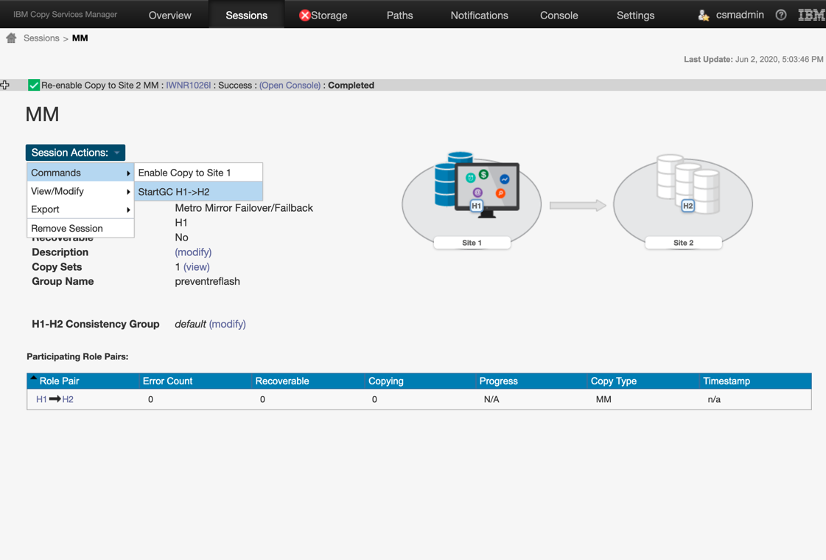
Task: Modify the H1-H2 Consistency Group
Action: point(228,324)
